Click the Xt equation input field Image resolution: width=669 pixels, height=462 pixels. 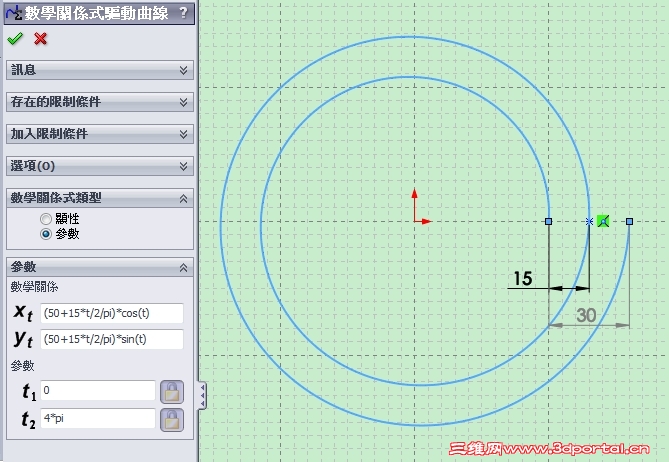112,314
